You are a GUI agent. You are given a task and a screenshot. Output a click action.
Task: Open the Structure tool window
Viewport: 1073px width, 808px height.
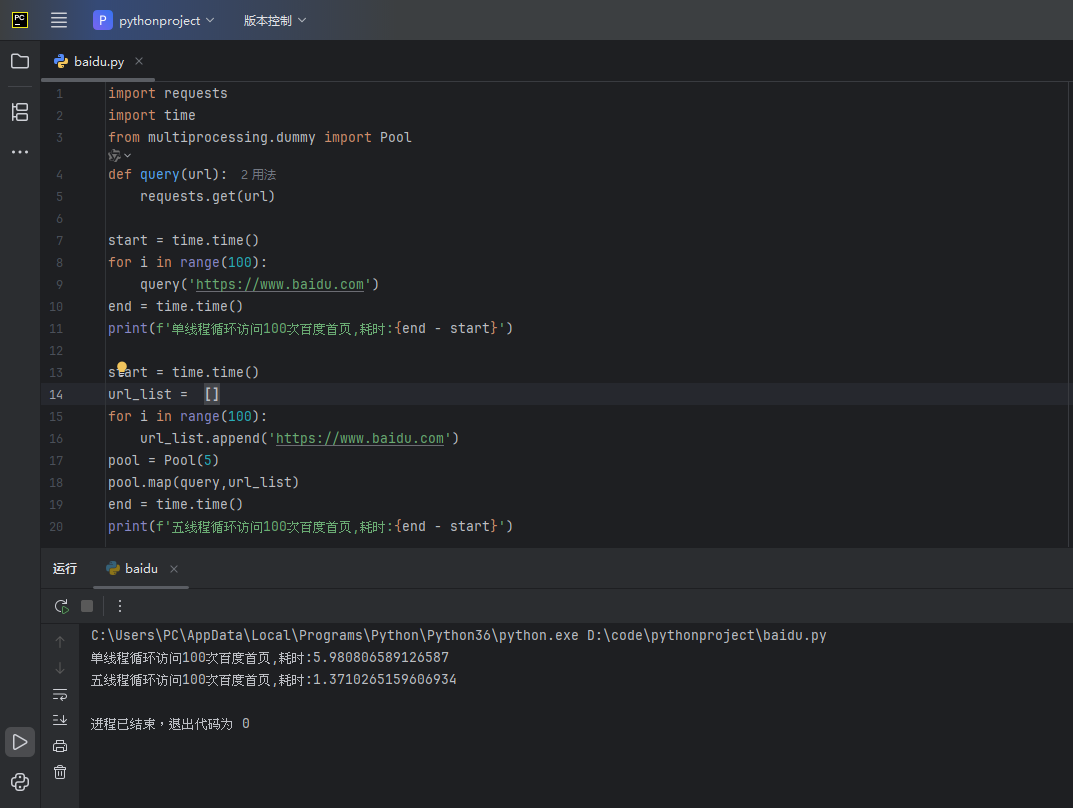20,111
